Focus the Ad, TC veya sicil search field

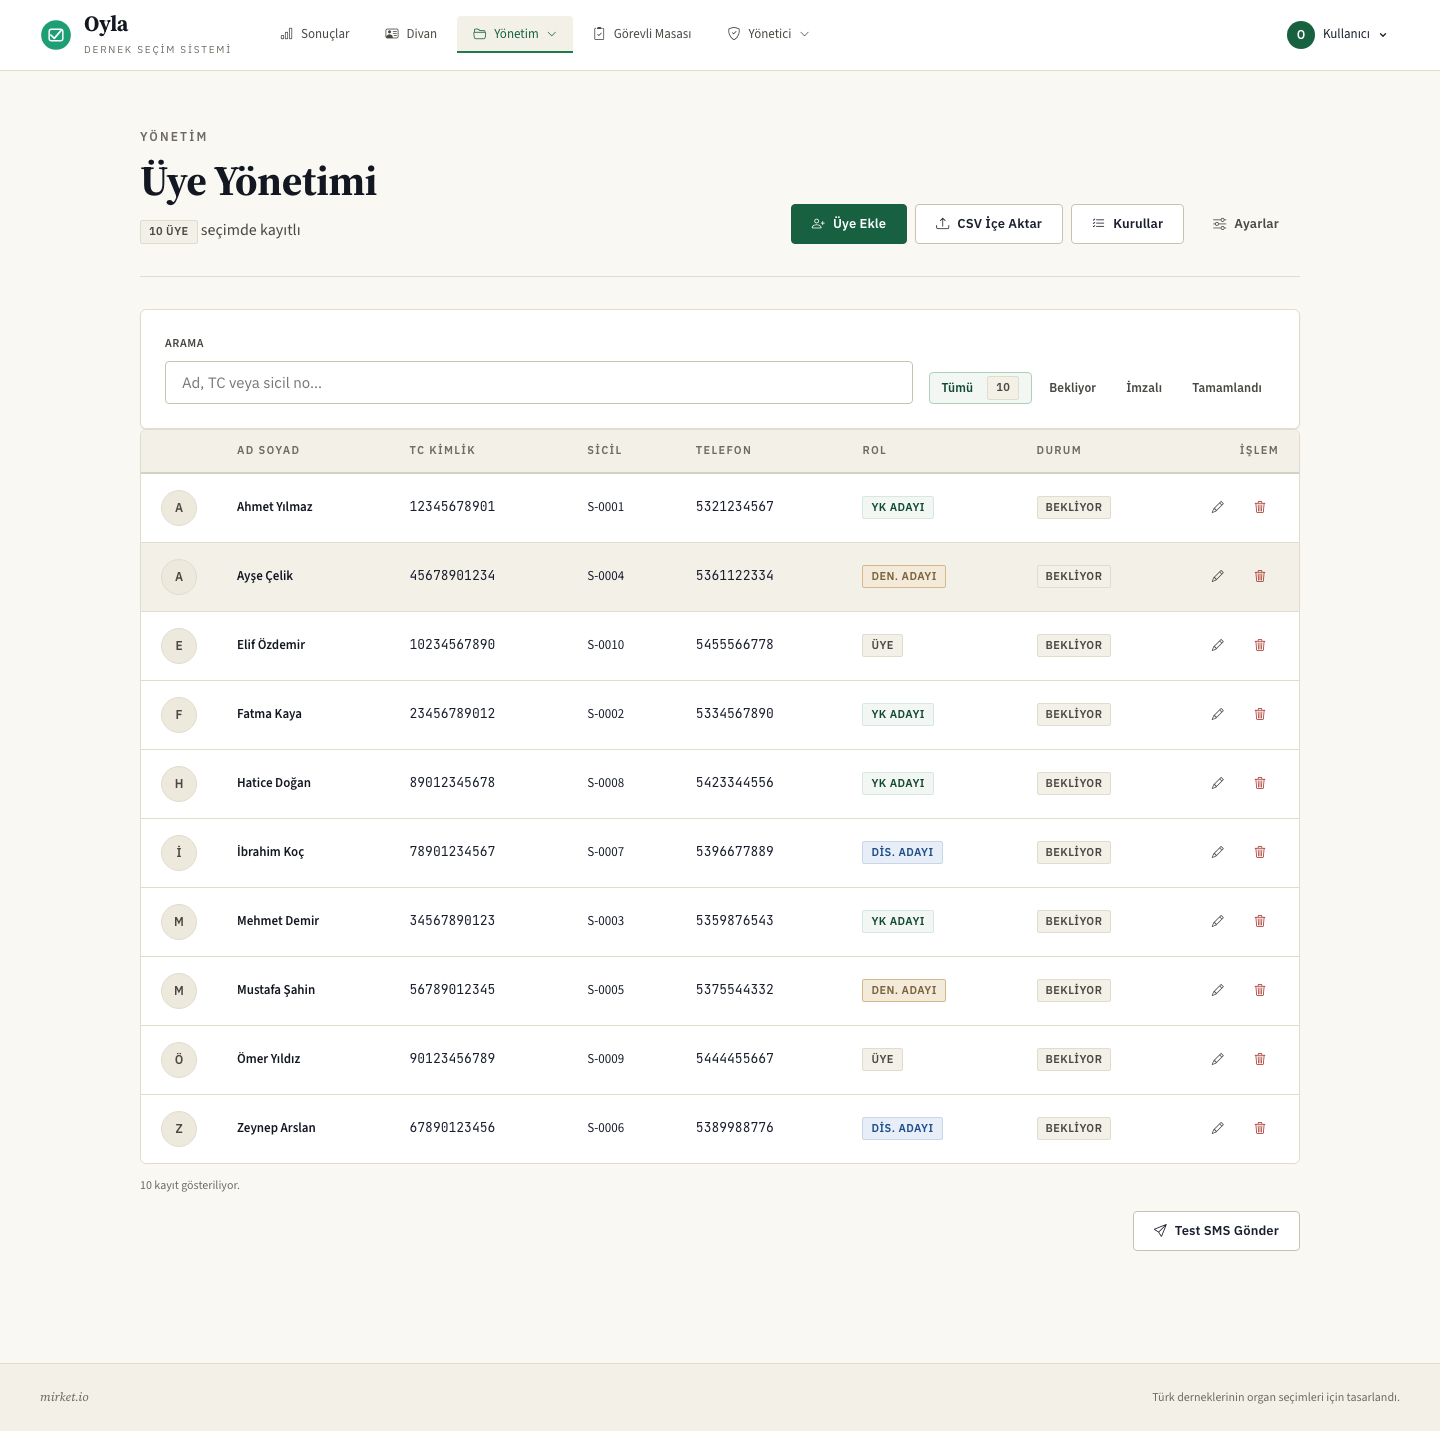(539, 383)
